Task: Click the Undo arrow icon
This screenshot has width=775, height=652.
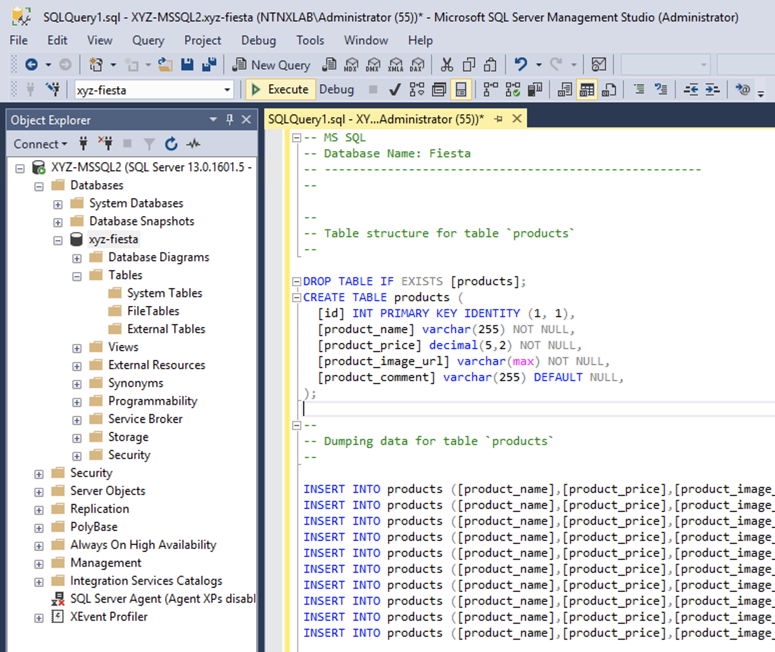Action: pos(520,65)
